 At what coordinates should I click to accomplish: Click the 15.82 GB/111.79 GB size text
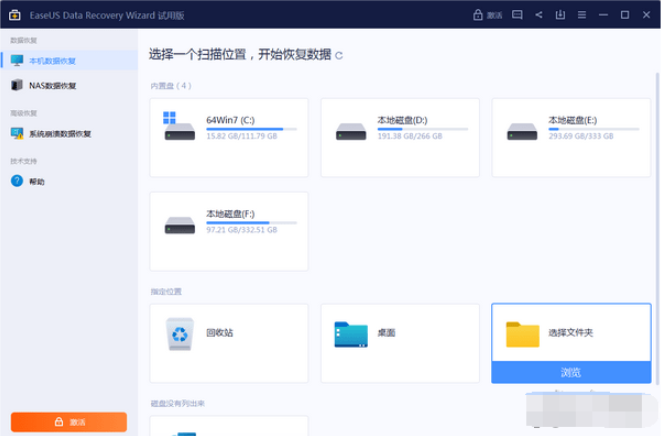coord(241,136)
